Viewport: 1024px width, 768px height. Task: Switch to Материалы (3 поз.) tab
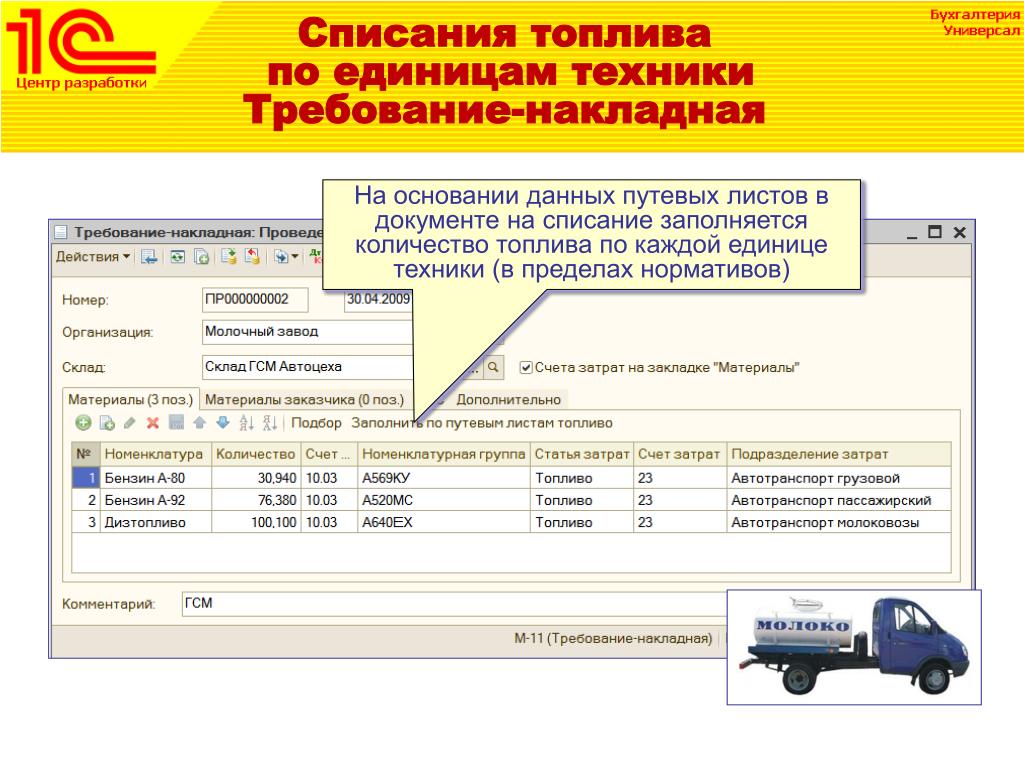coord(131,400)
